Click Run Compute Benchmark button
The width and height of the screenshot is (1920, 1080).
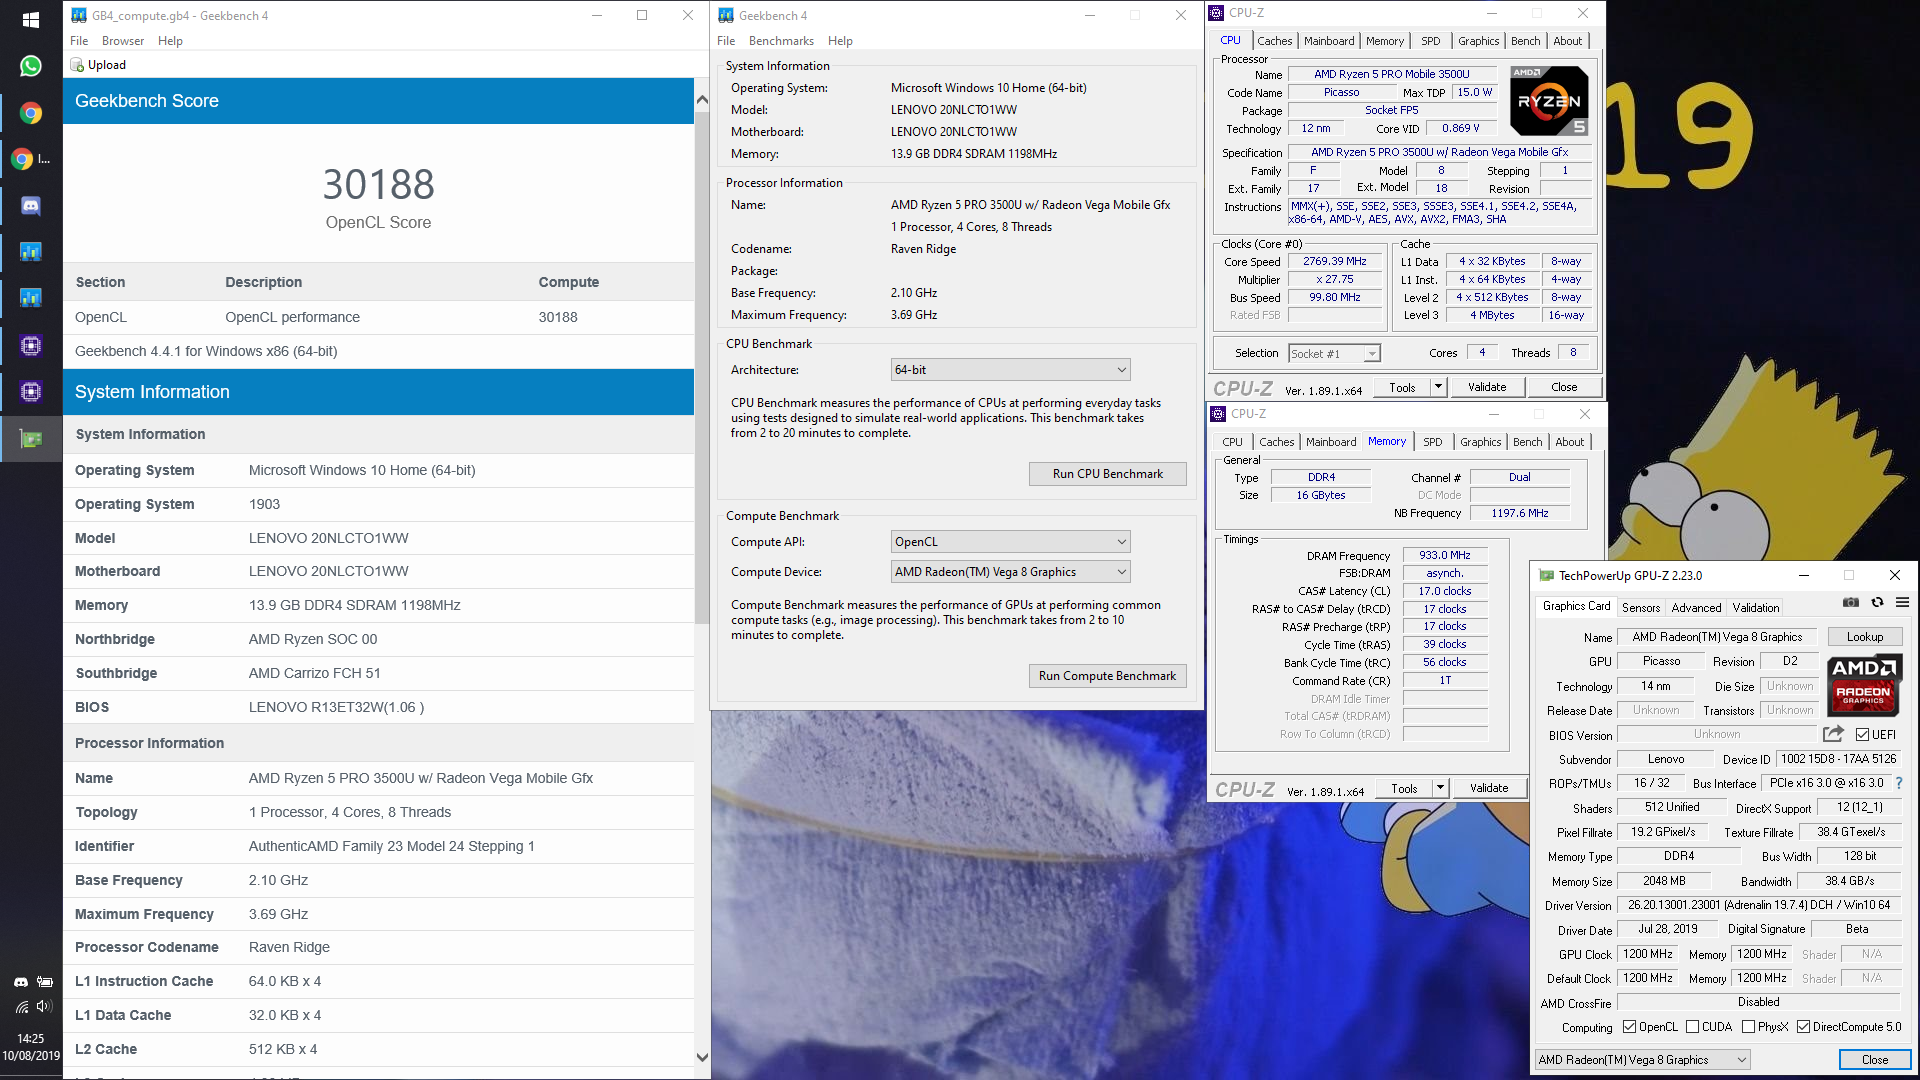[x=1108, y=676]
